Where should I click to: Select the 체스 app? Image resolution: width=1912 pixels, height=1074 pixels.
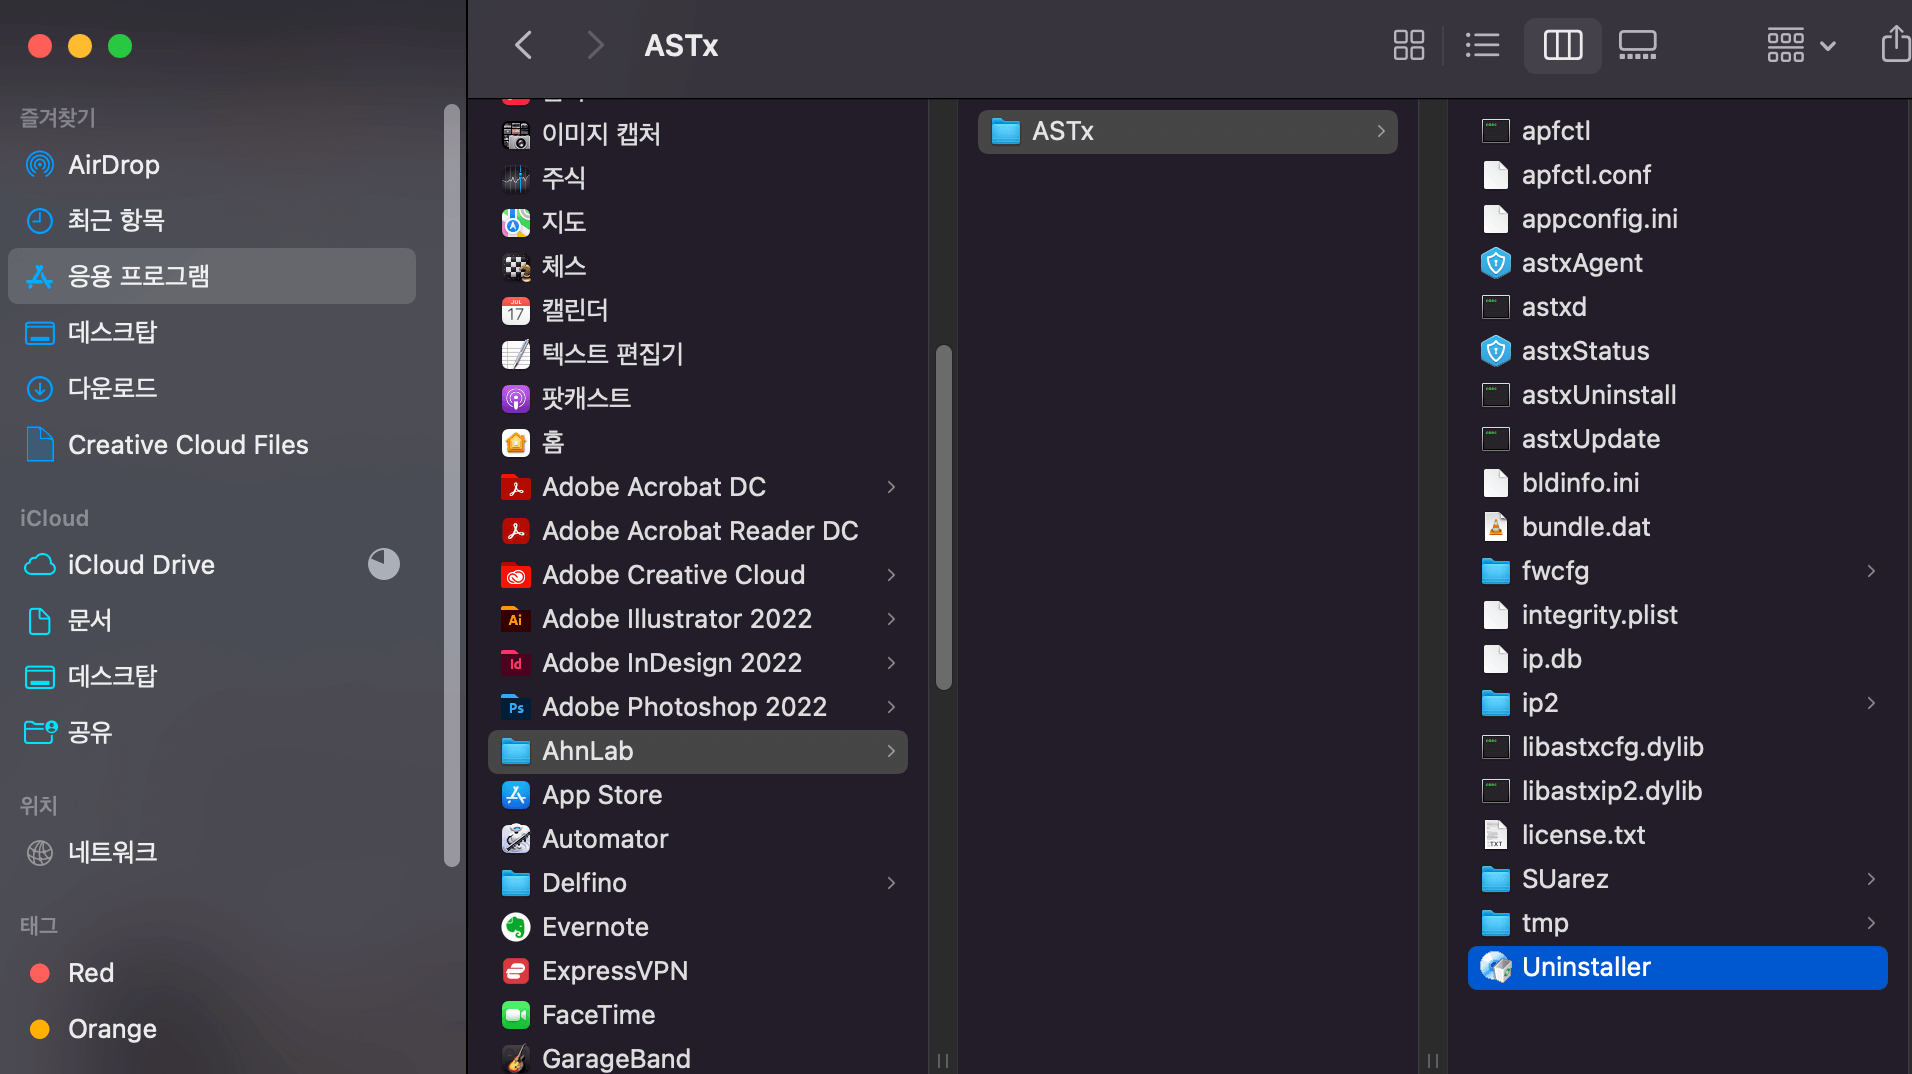(698, 266)
